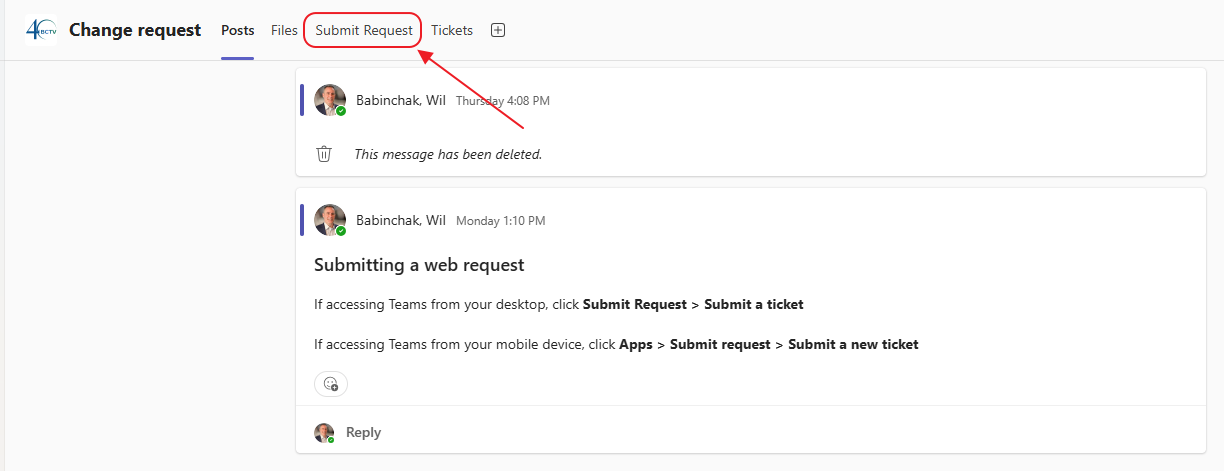Reply to the web request post
This screenshot has height=471, width=1224.
(363, 432)
